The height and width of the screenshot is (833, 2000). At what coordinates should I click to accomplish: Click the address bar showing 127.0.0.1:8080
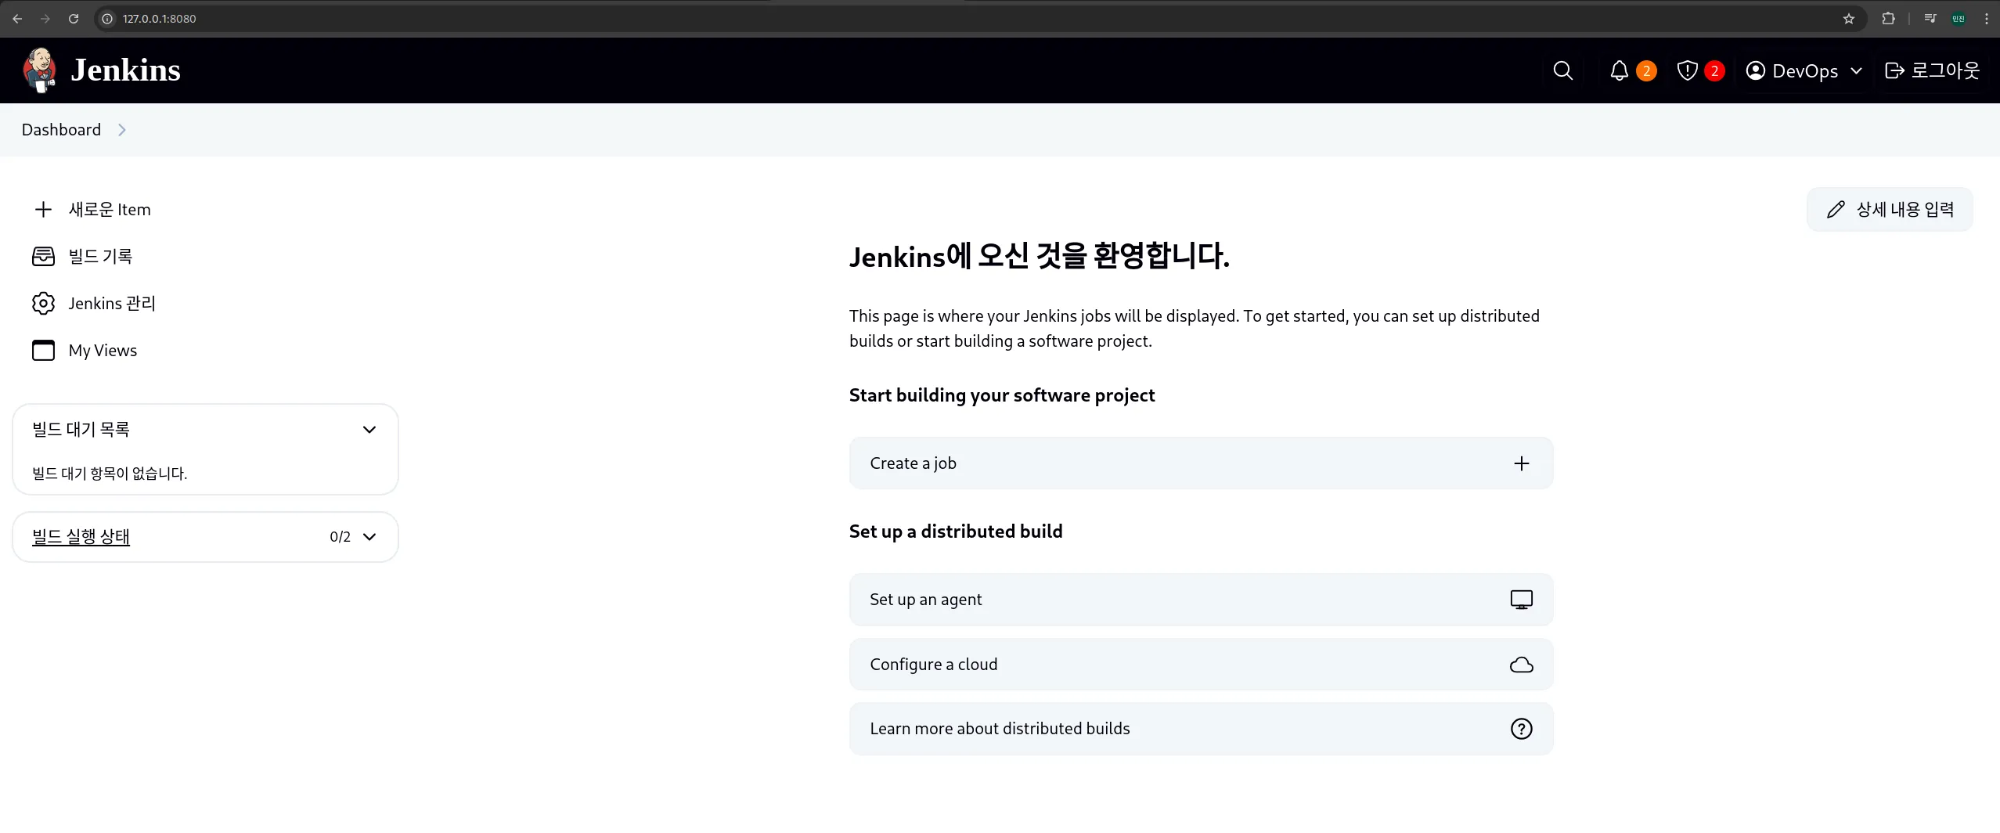pos(980,18)
